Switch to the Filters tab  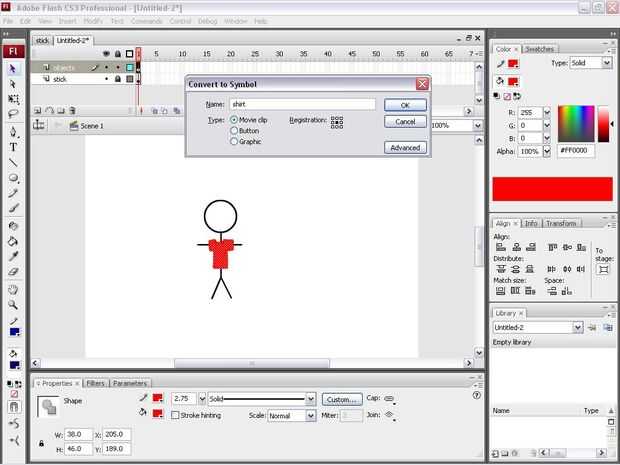95,383
